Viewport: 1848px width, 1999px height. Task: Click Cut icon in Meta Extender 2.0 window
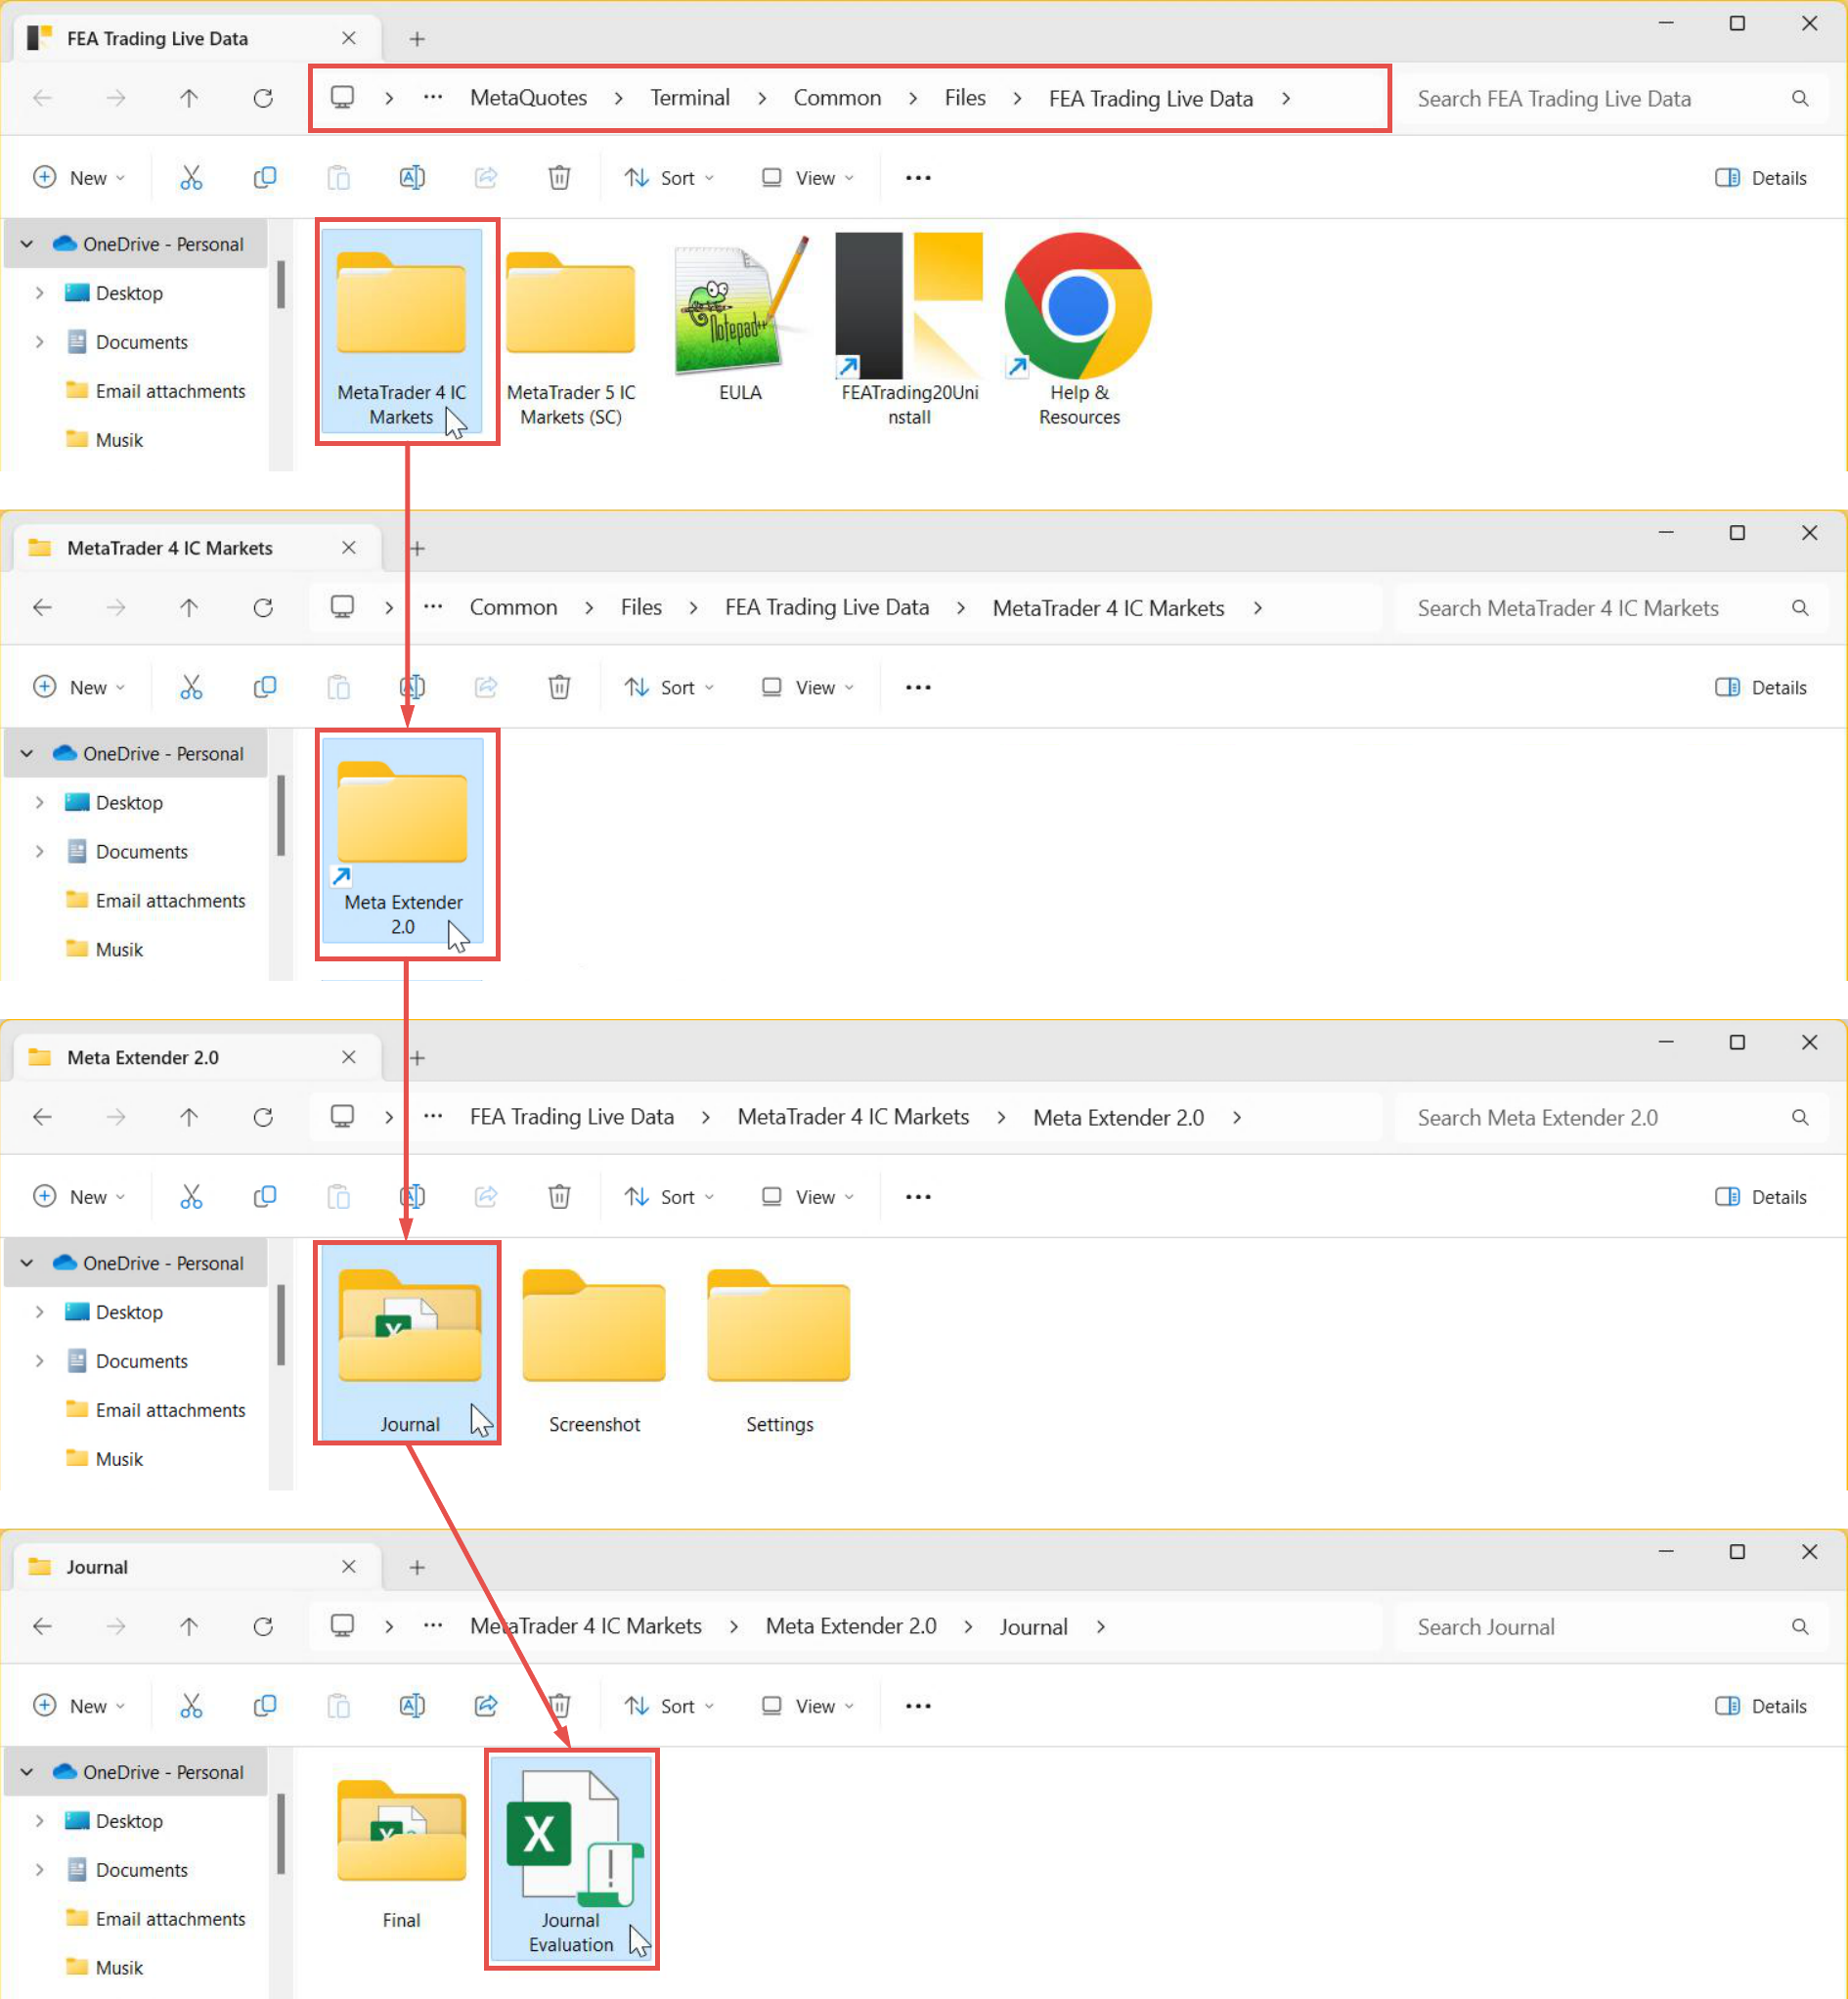(x=191, y=1196)
